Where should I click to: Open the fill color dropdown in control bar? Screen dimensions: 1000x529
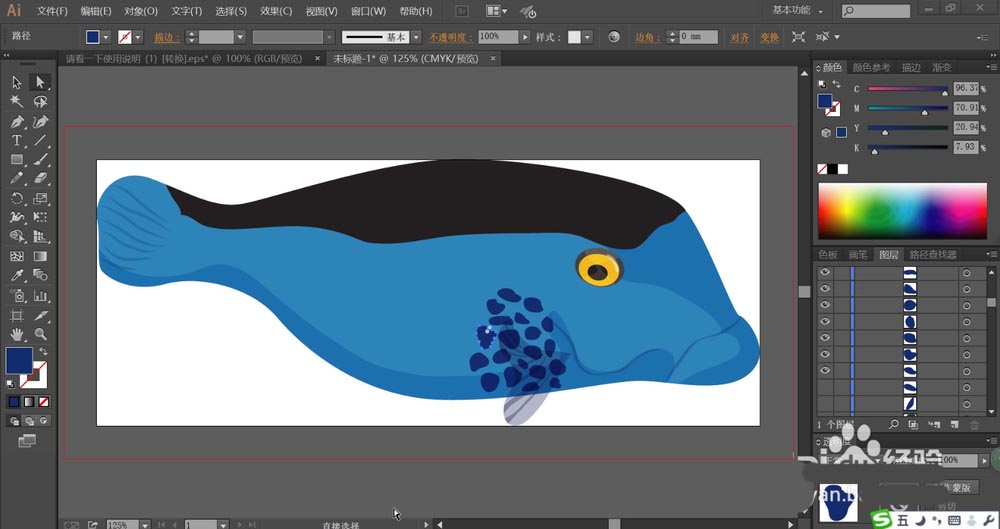108,37
